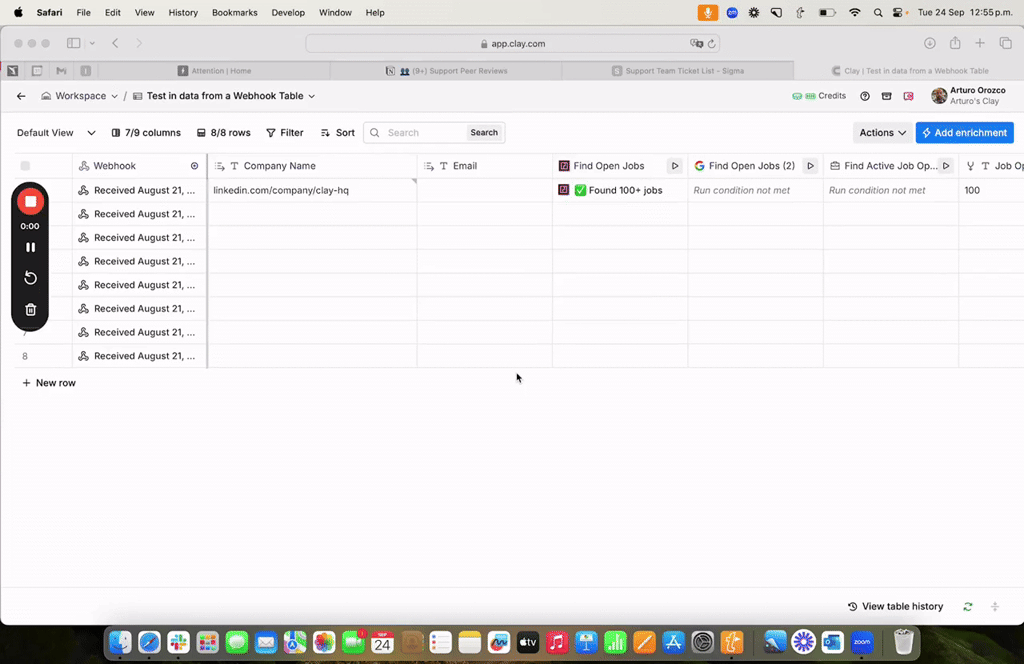
Task: Refresh the table via green sync icon
Action: (967, 607)
